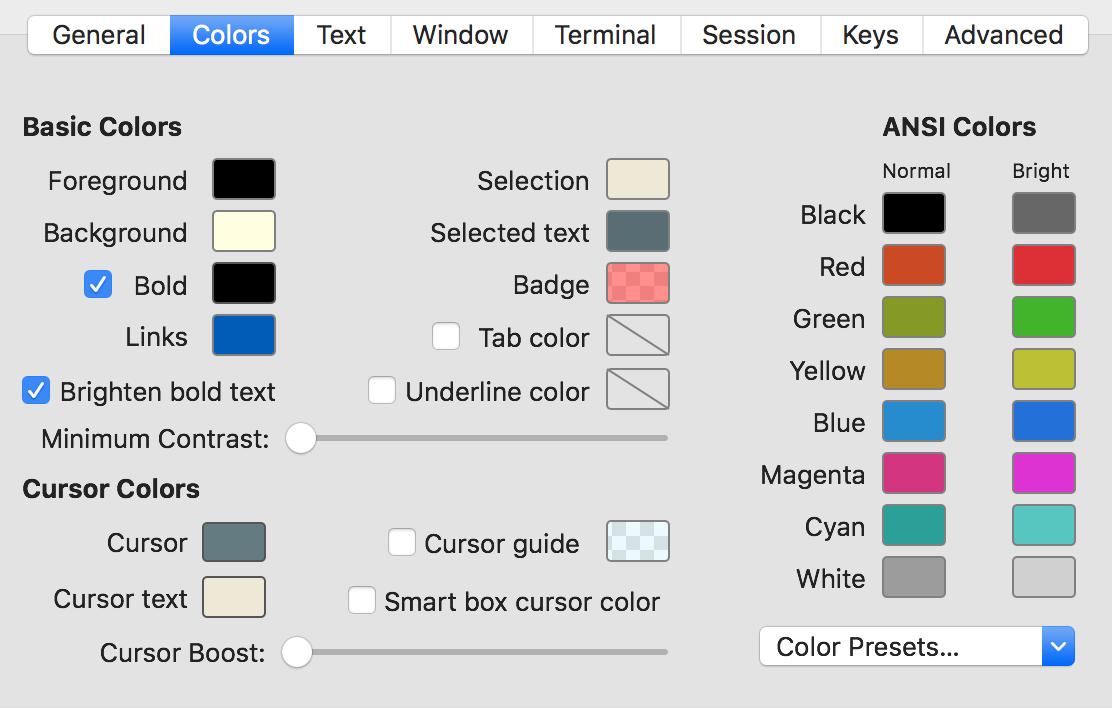Viewport: 1112px width, 708px height.
Task: Turn on Smart box cursor color
Action: click(362, 601)
